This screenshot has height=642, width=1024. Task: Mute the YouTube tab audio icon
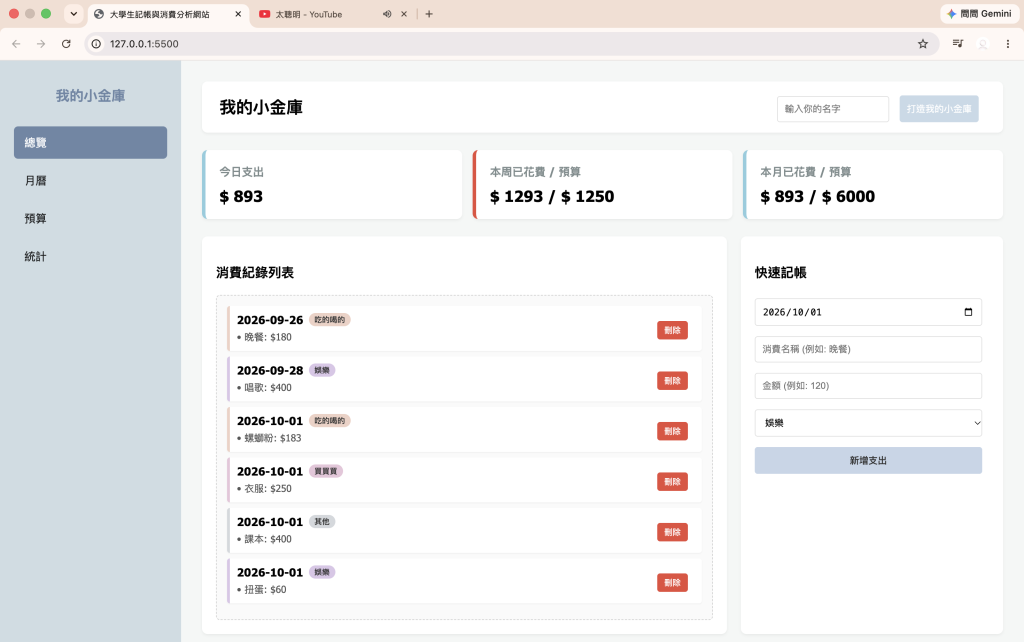coord(387,14)
